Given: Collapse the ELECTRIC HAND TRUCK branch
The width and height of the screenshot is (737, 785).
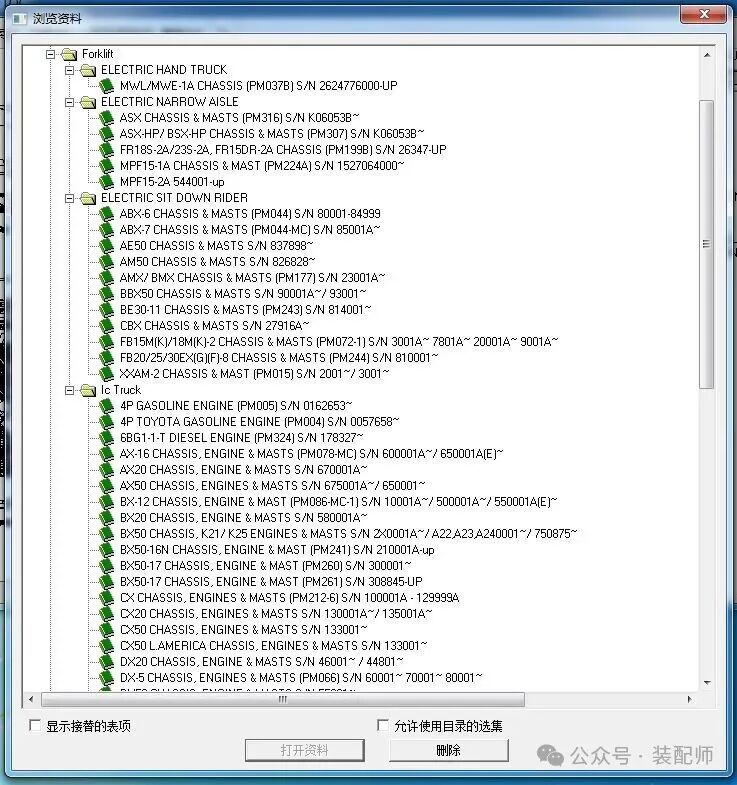Looking at the screenshot, I should [x=70, y=70].
